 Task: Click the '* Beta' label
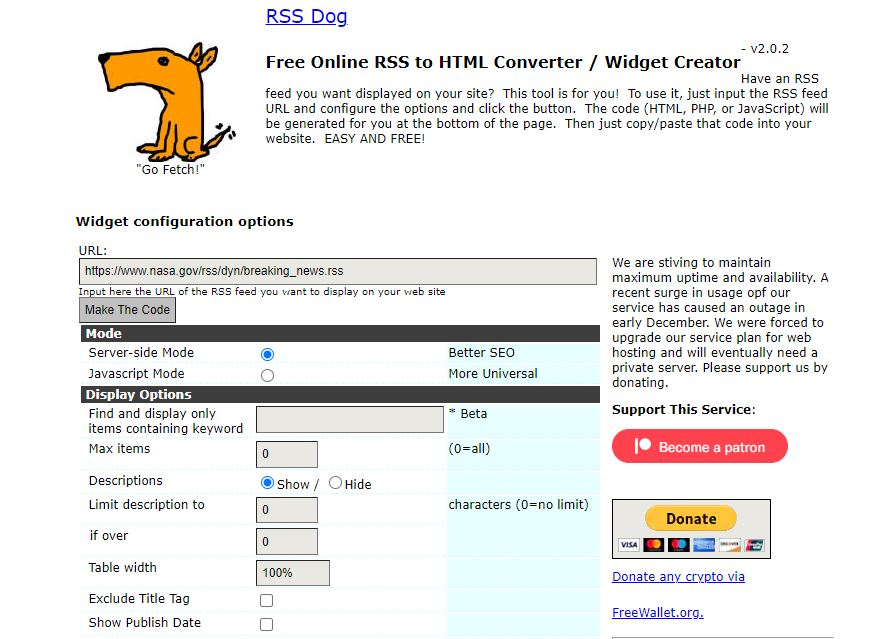point(468,413)
